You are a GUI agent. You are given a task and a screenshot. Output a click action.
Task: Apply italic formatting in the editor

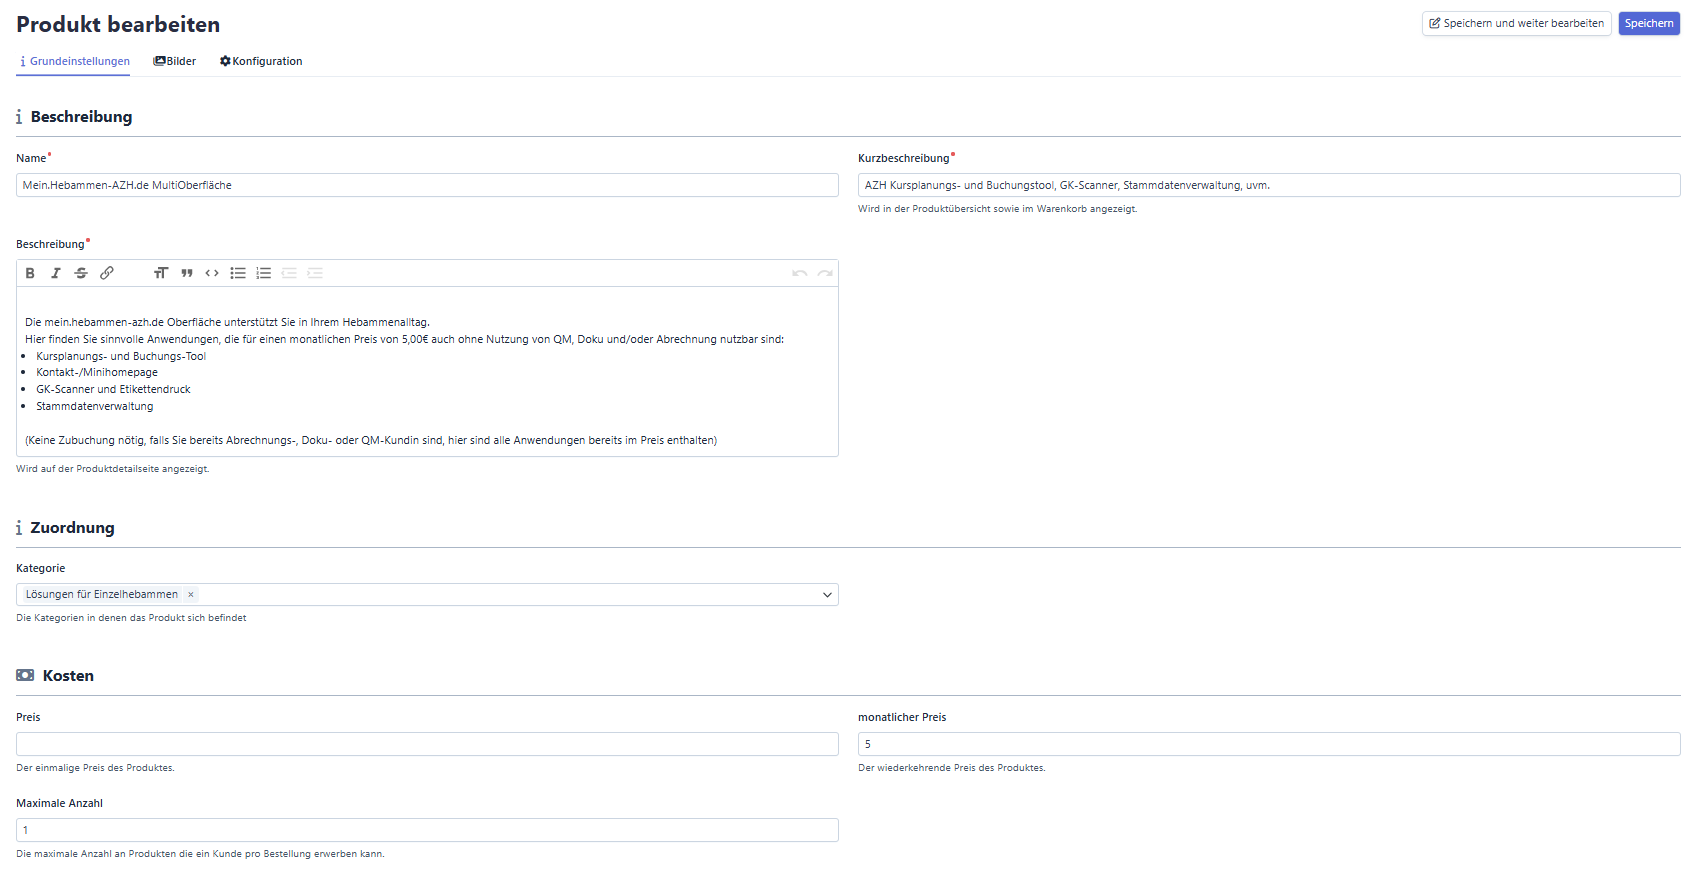point(56,273)
